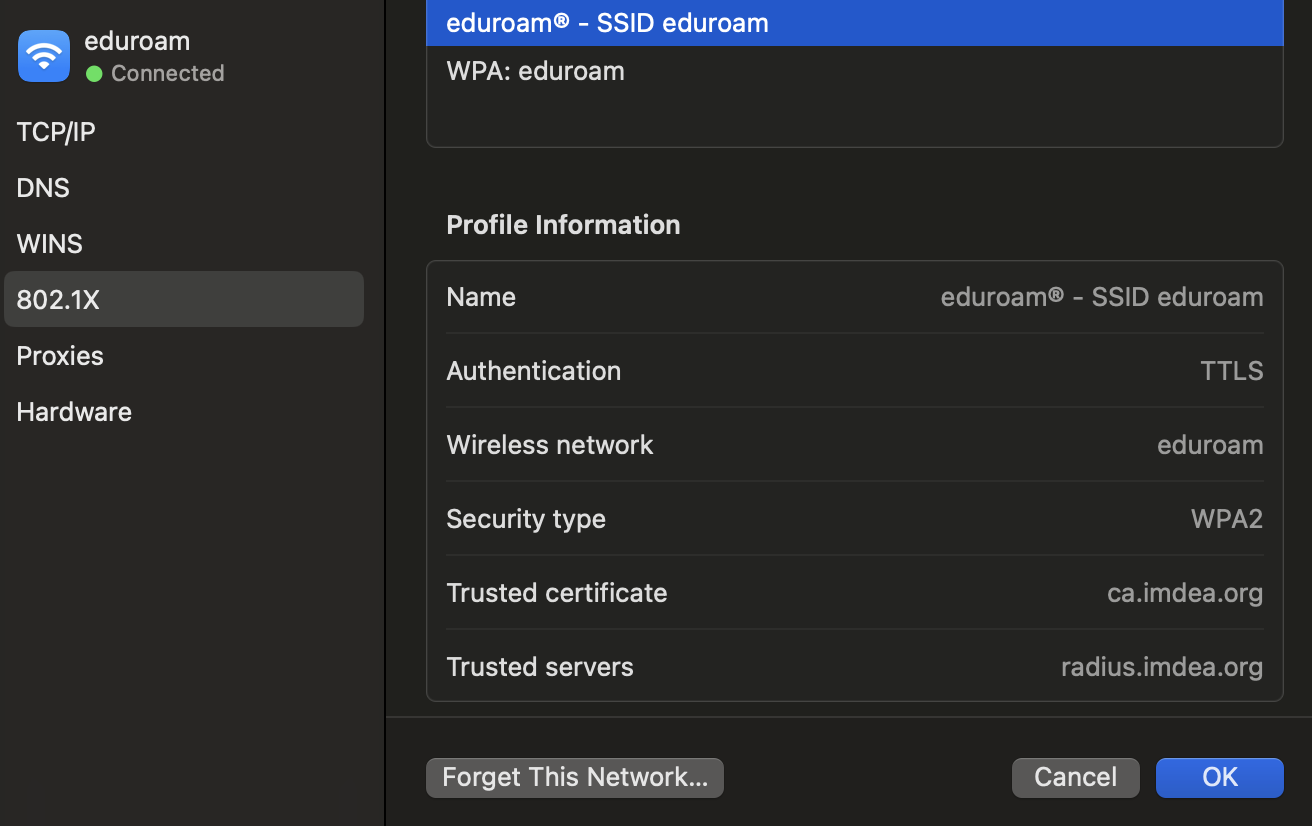Confirm with the OK button
Viewport: 1312px width, 826px height.
click(x=1219, y=777)
